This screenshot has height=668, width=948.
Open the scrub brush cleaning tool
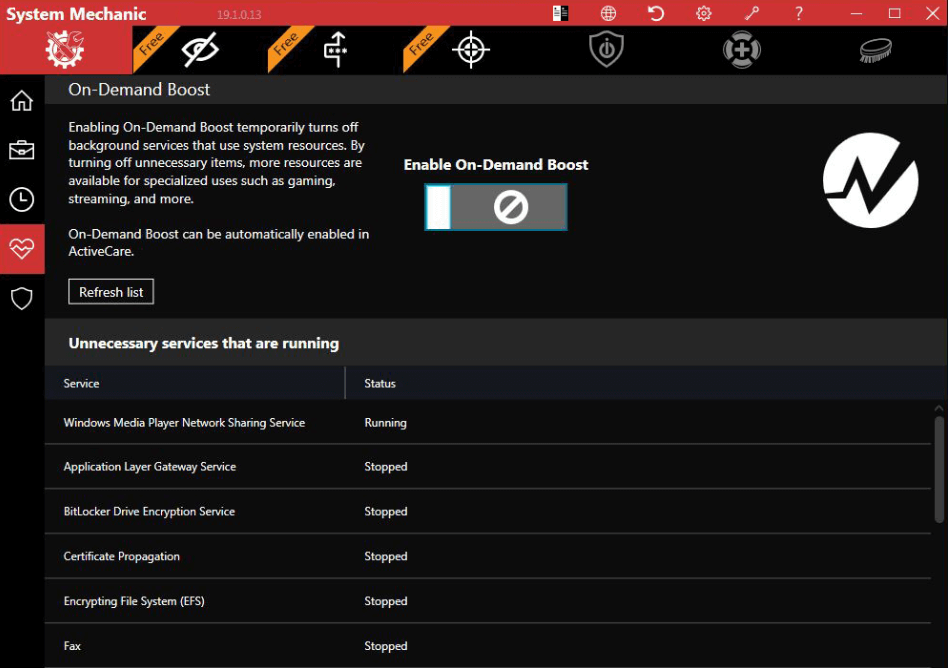pyautogui.click(x=876, y=50)
